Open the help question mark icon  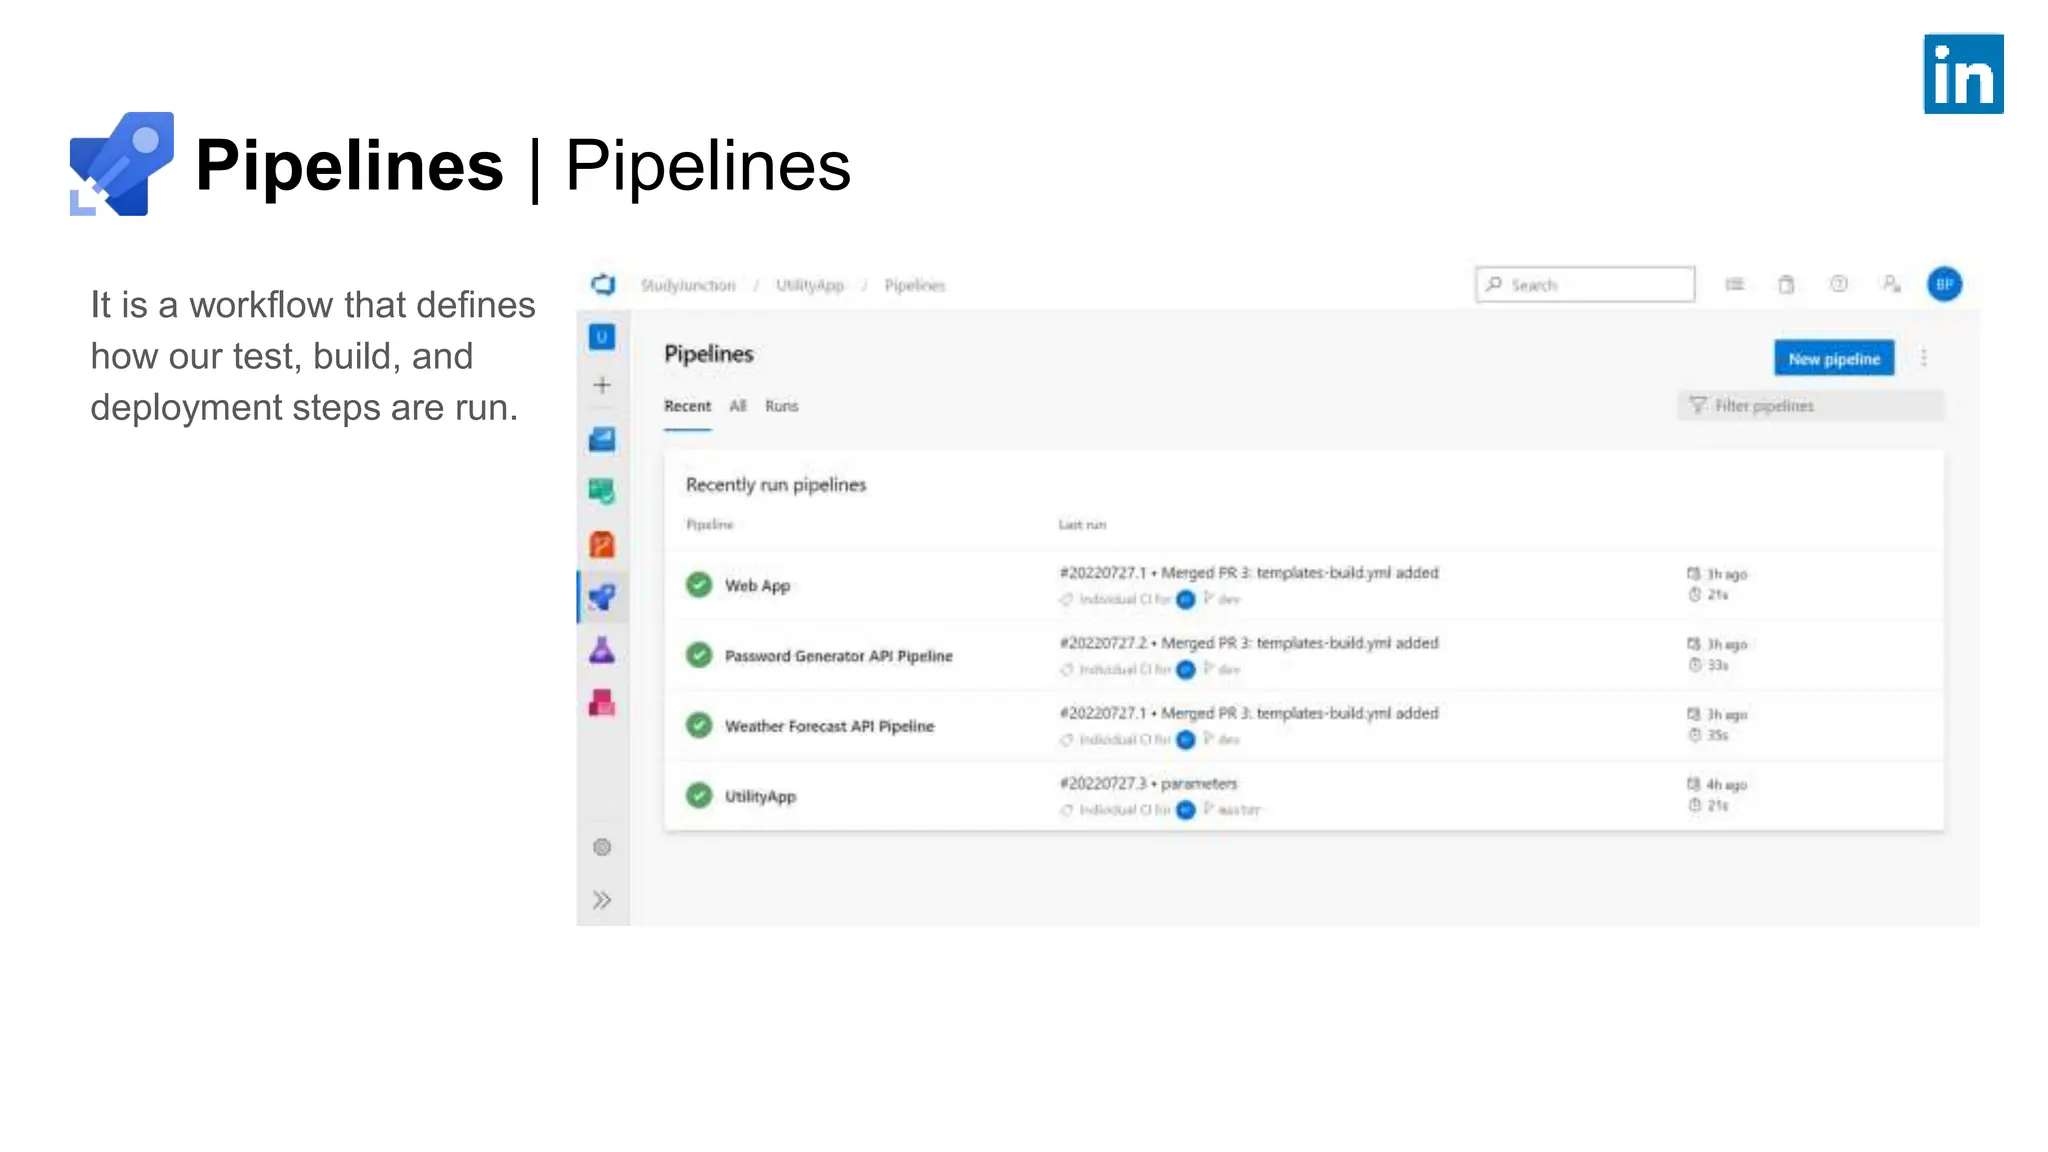(x=1838, y=285)
